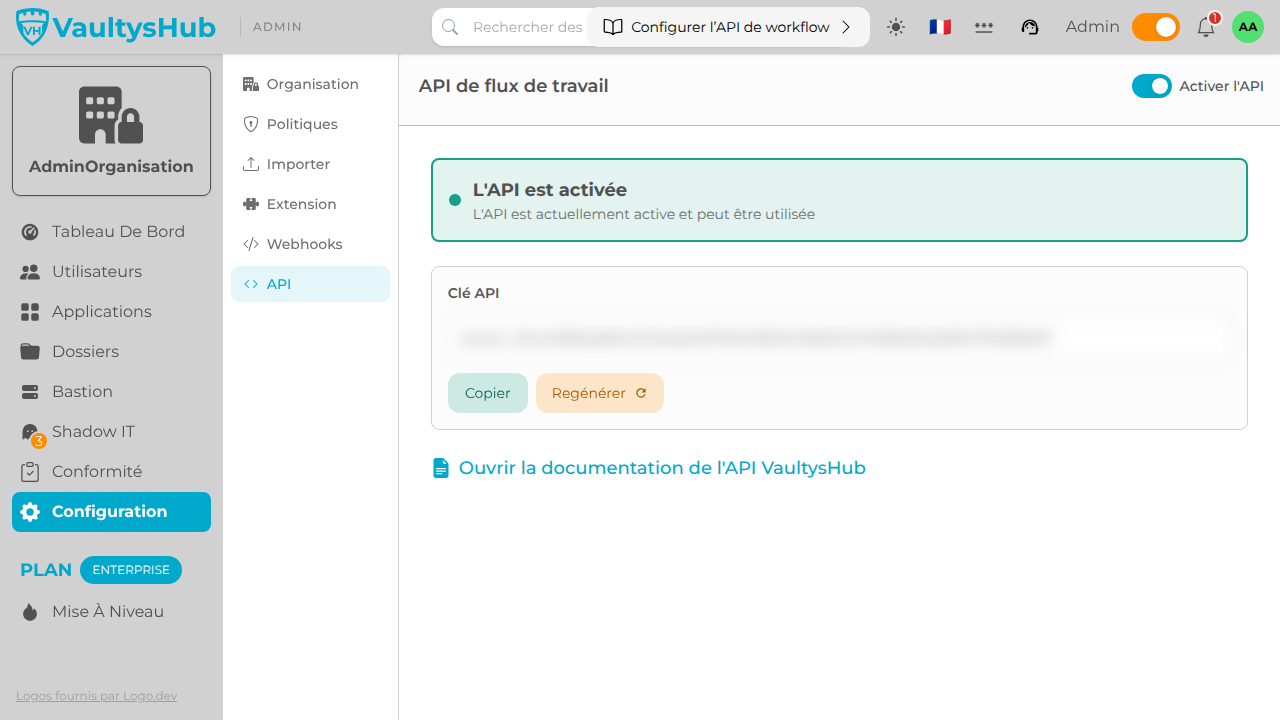Viewport: 1280px width, 720px height.
Task: Click the Webhooks code icon
Action: 251,244
